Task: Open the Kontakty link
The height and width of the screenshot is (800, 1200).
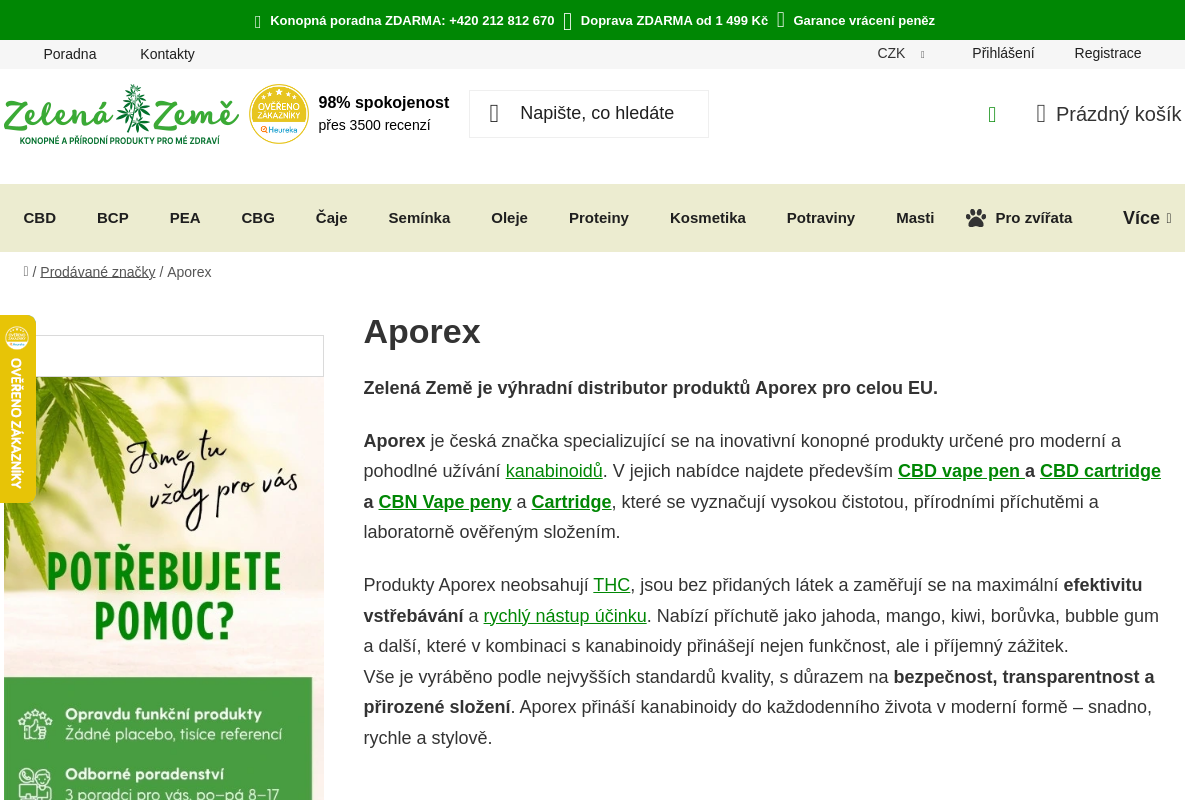Action: click(167, 54)
